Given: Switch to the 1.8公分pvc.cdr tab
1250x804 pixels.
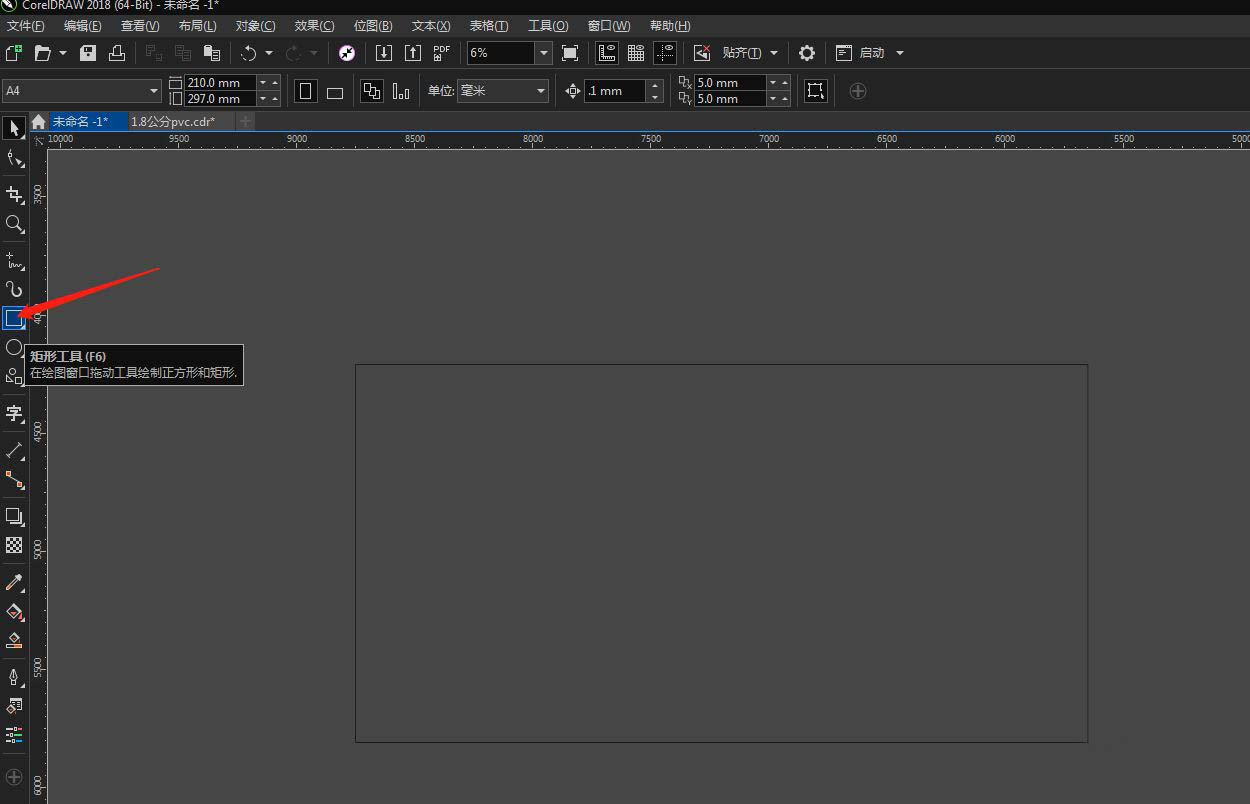Looking at the screenshot, I should 173,121.
